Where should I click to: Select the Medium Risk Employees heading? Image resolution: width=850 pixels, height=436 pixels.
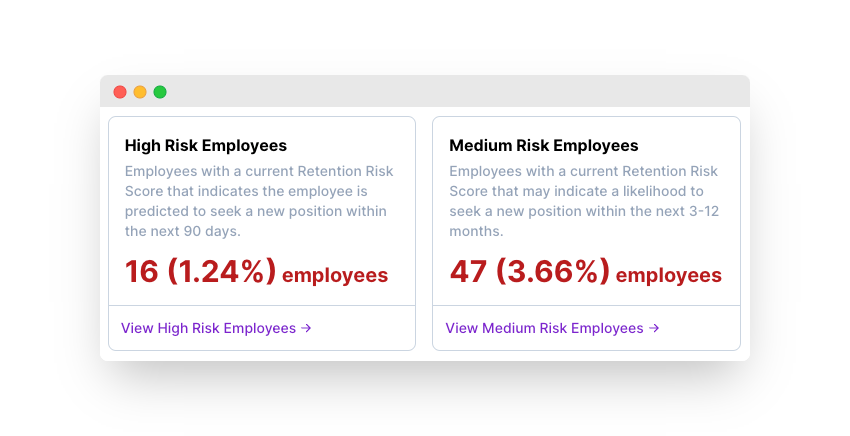tap(544, 145)
